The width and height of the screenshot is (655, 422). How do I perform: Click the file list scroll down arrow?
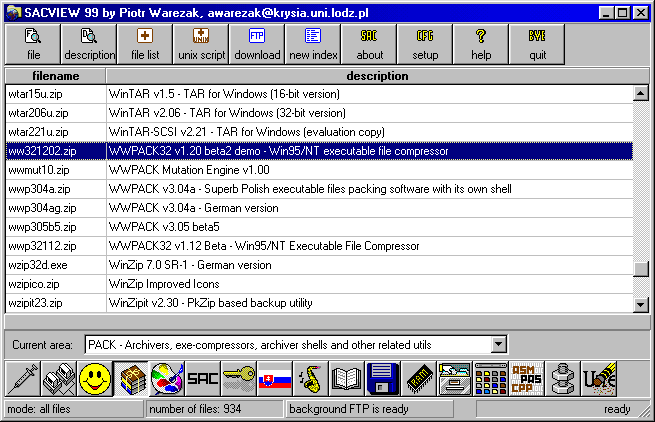coord(640,304)
